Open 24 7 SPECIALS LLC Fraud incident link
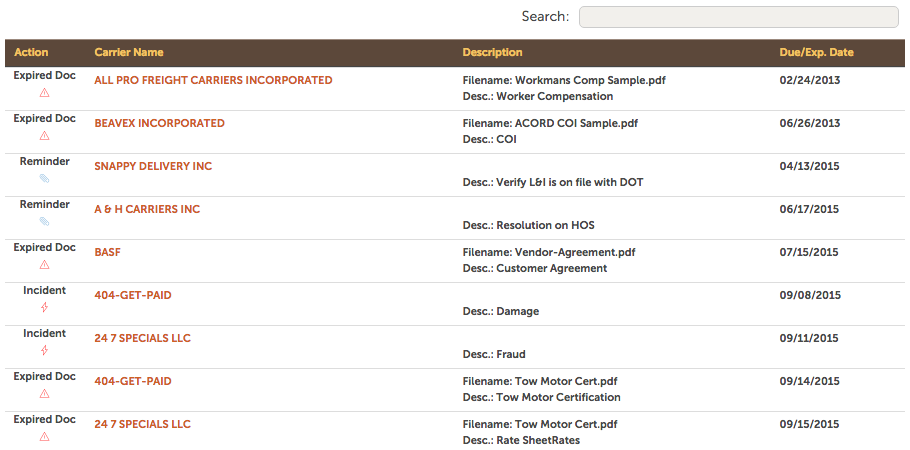The width and height of the screenshot is (910, 450). [143, 338]
